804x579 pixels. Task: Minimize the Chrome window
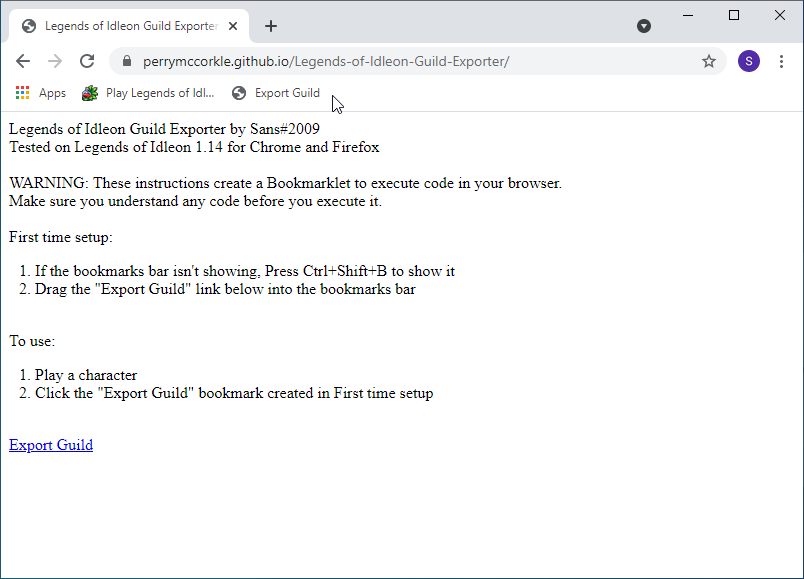(x=688, y=15)
